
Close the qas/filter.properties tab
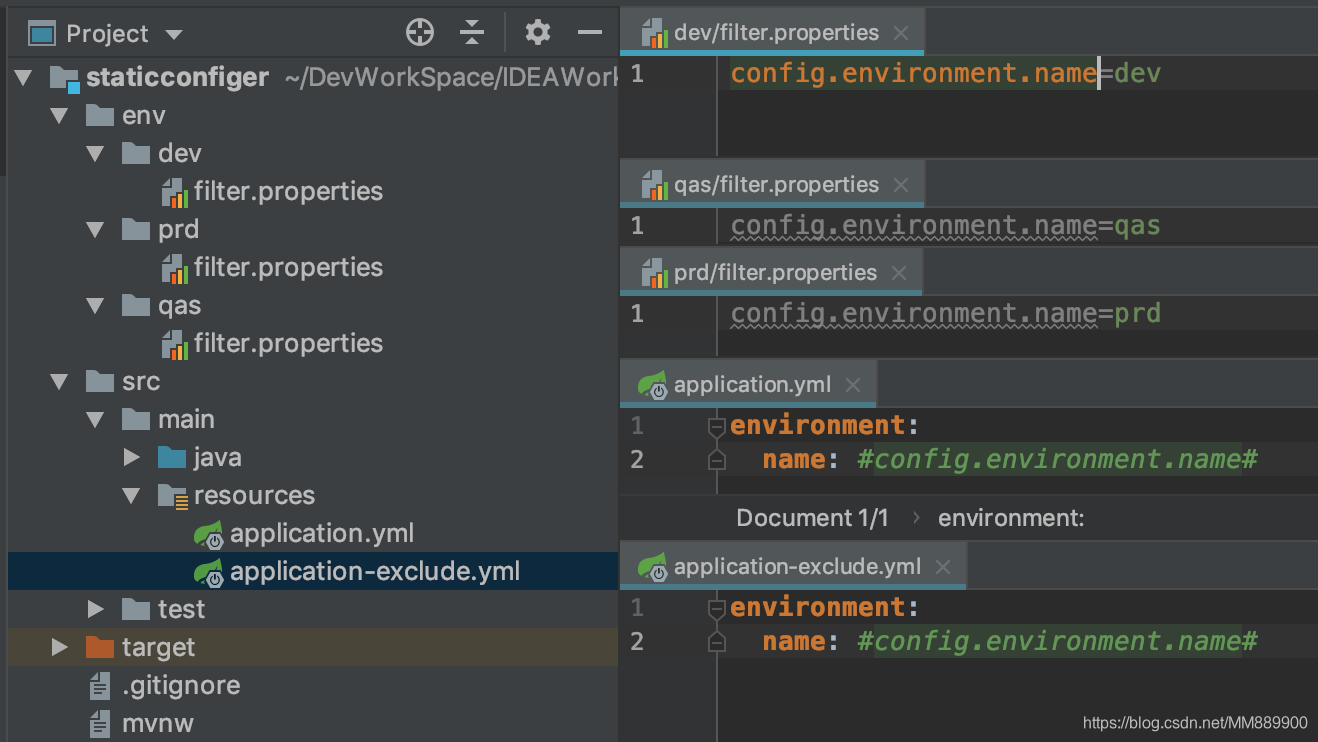tap(901, 185)
